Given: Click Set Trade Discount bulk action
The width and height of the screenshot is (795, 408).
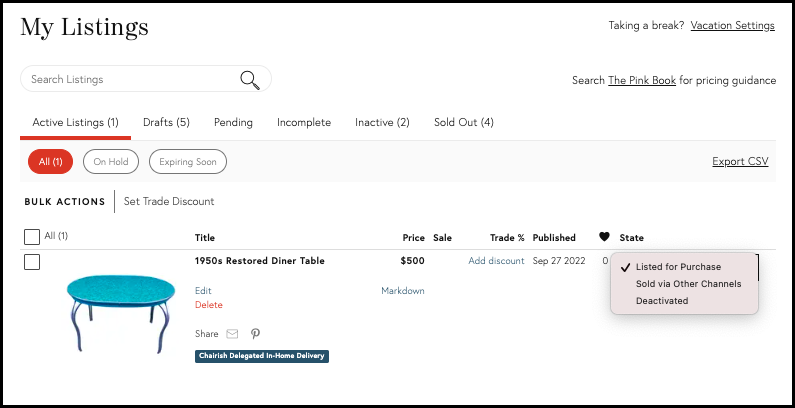Looking at the screenshot, I should click(x=169, y=201).
